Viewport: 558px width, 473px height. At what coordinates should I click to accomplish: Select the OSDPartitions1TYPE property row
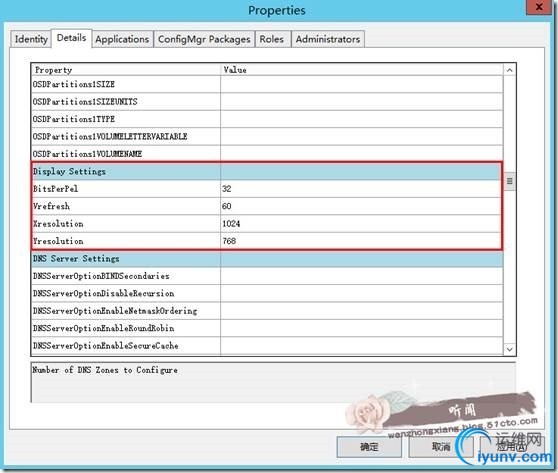pos(267,119)
